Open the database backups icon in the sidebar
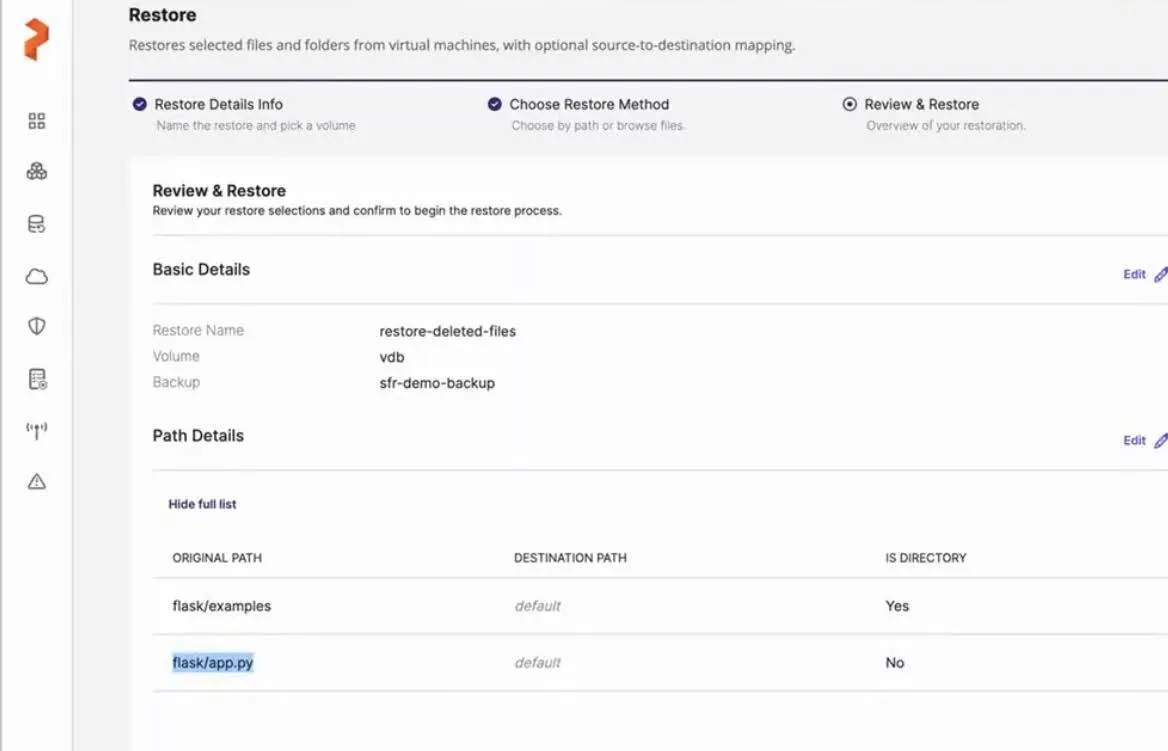 [x=37, y=224]
